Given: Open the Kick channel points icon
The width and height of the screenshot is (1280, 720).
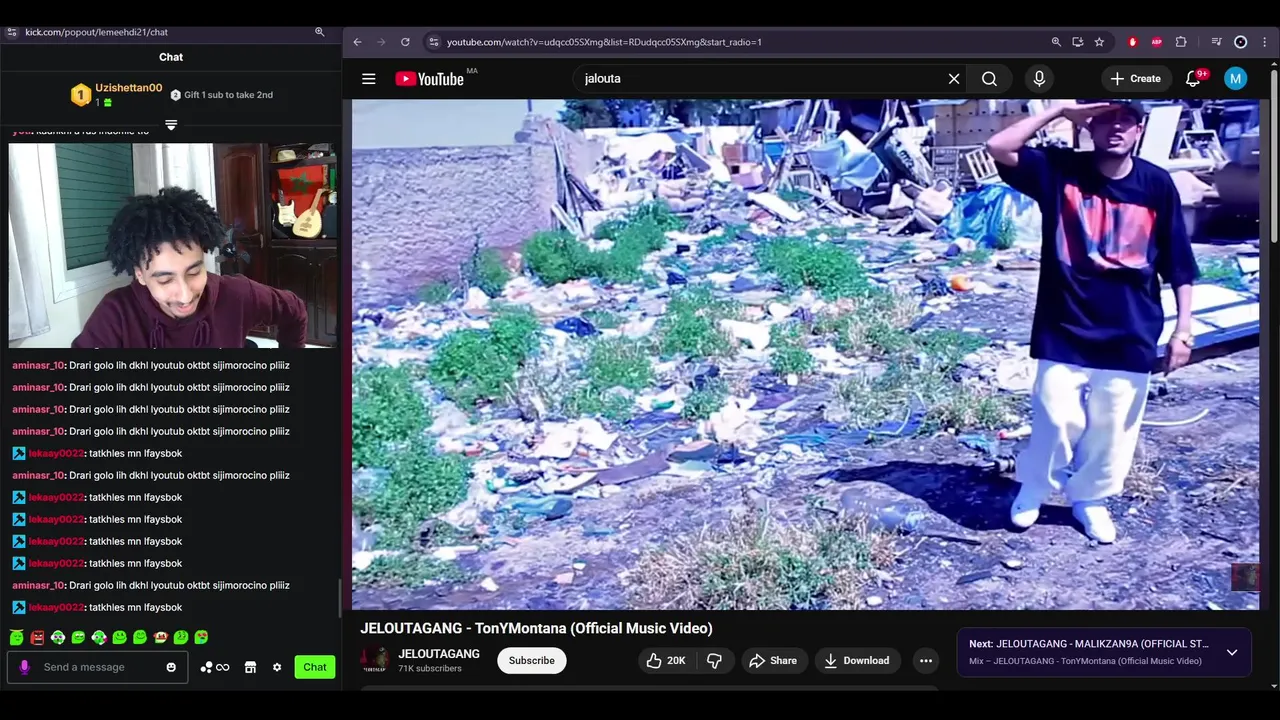Looking at the screenshot, I should pyautogui.click(x=215, y=667).
